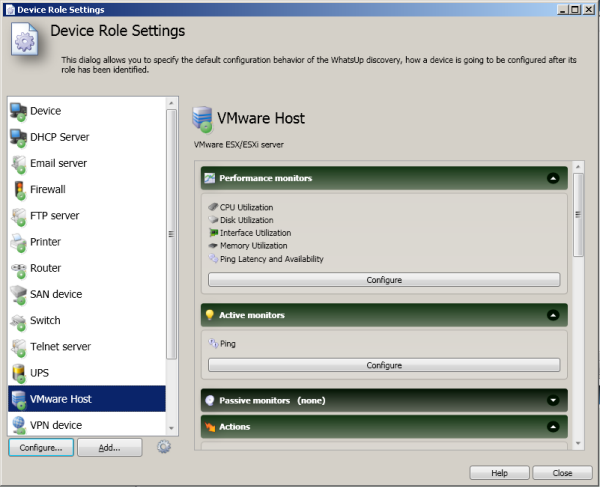Select Telnet server role
Screen dimensions: 600x487
(x=60, y=347)
